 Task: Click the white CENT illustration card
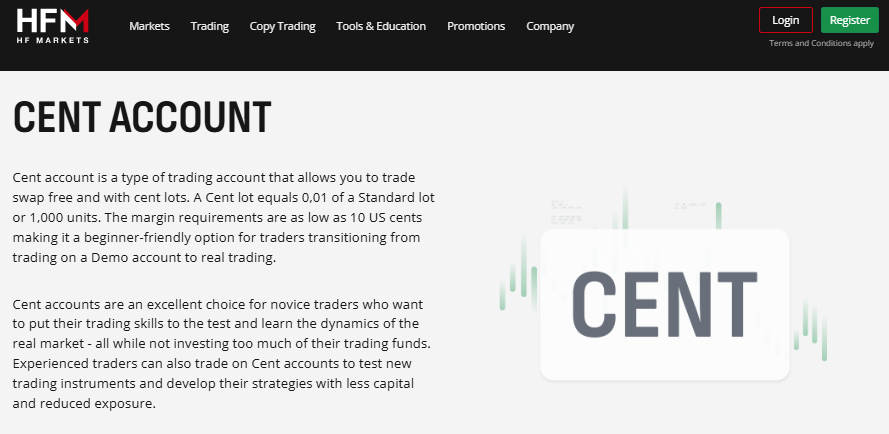point(664,304)
